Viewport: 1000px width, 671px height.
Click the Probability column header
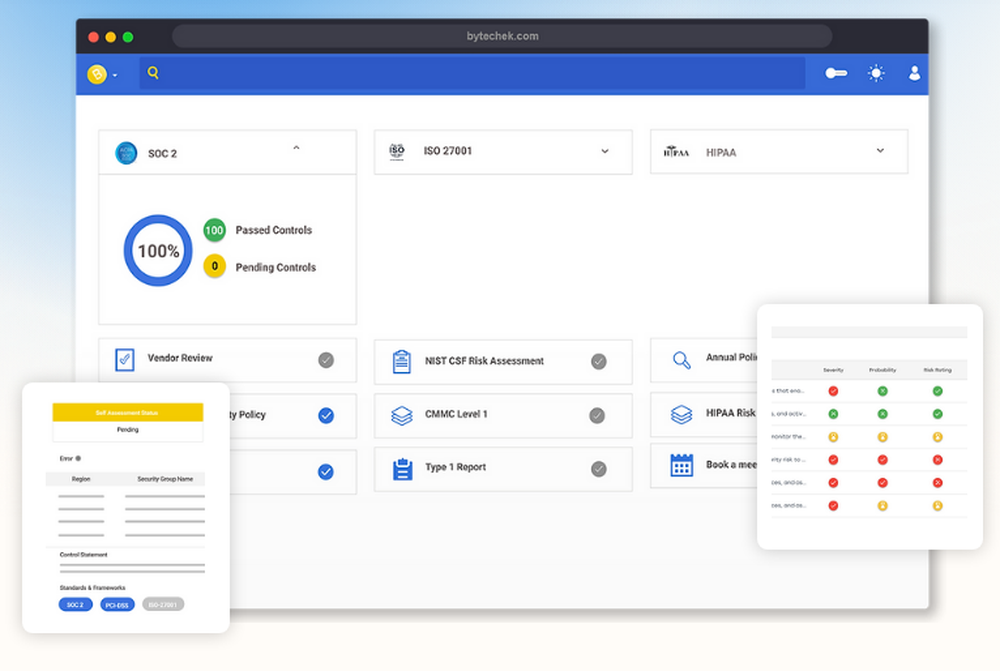(x=883, y=370)
